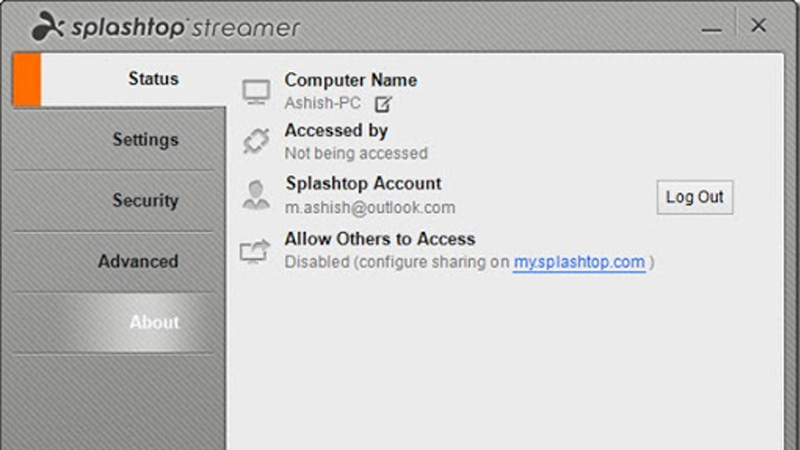Click the Ashish-PC computer name text

click(322, 103)
